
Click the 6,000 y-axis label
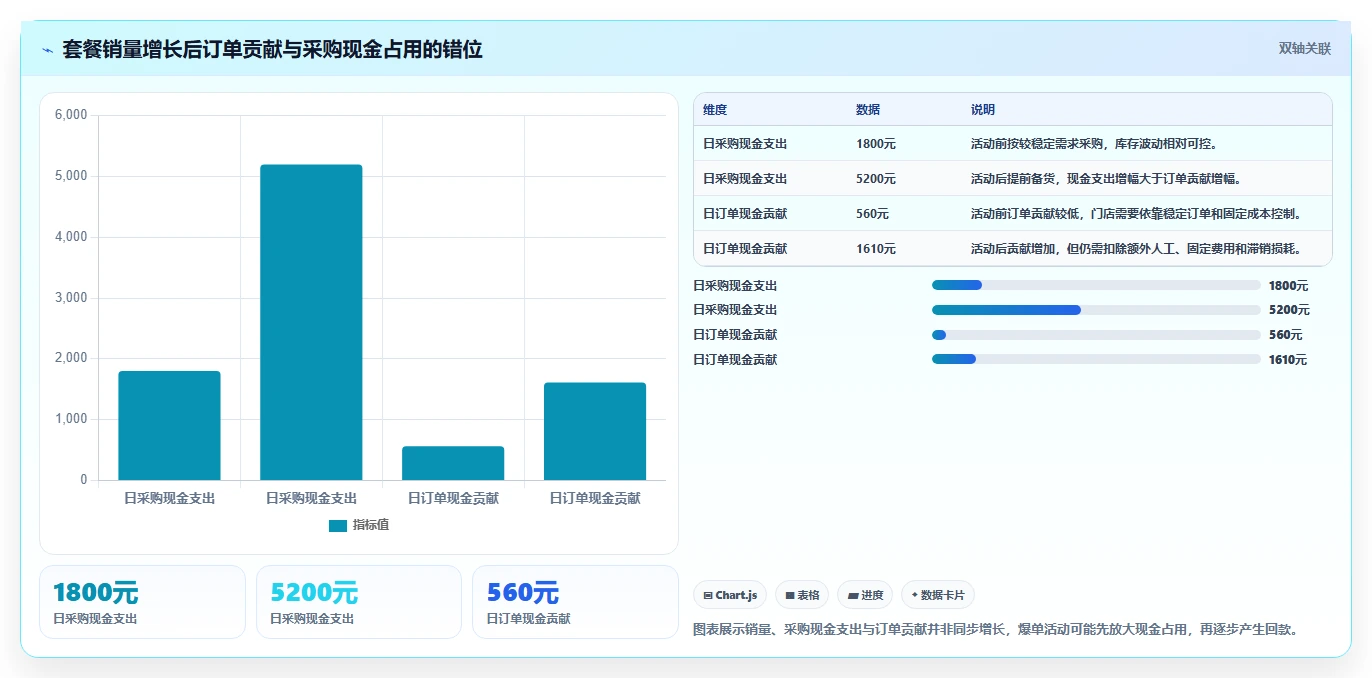point(70,115)
